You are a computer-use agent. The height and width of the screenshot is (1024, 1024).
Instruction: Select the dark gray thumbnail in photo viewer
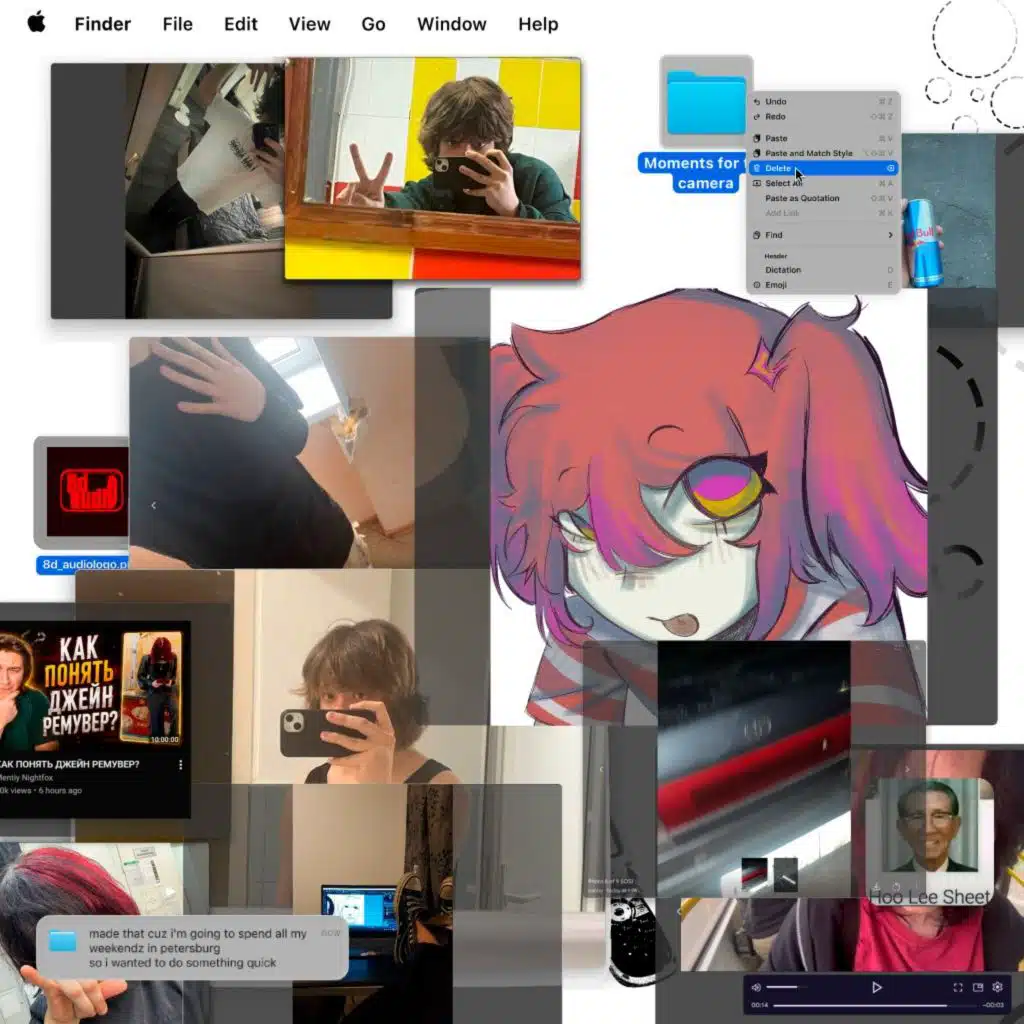(x=786, y=874)
